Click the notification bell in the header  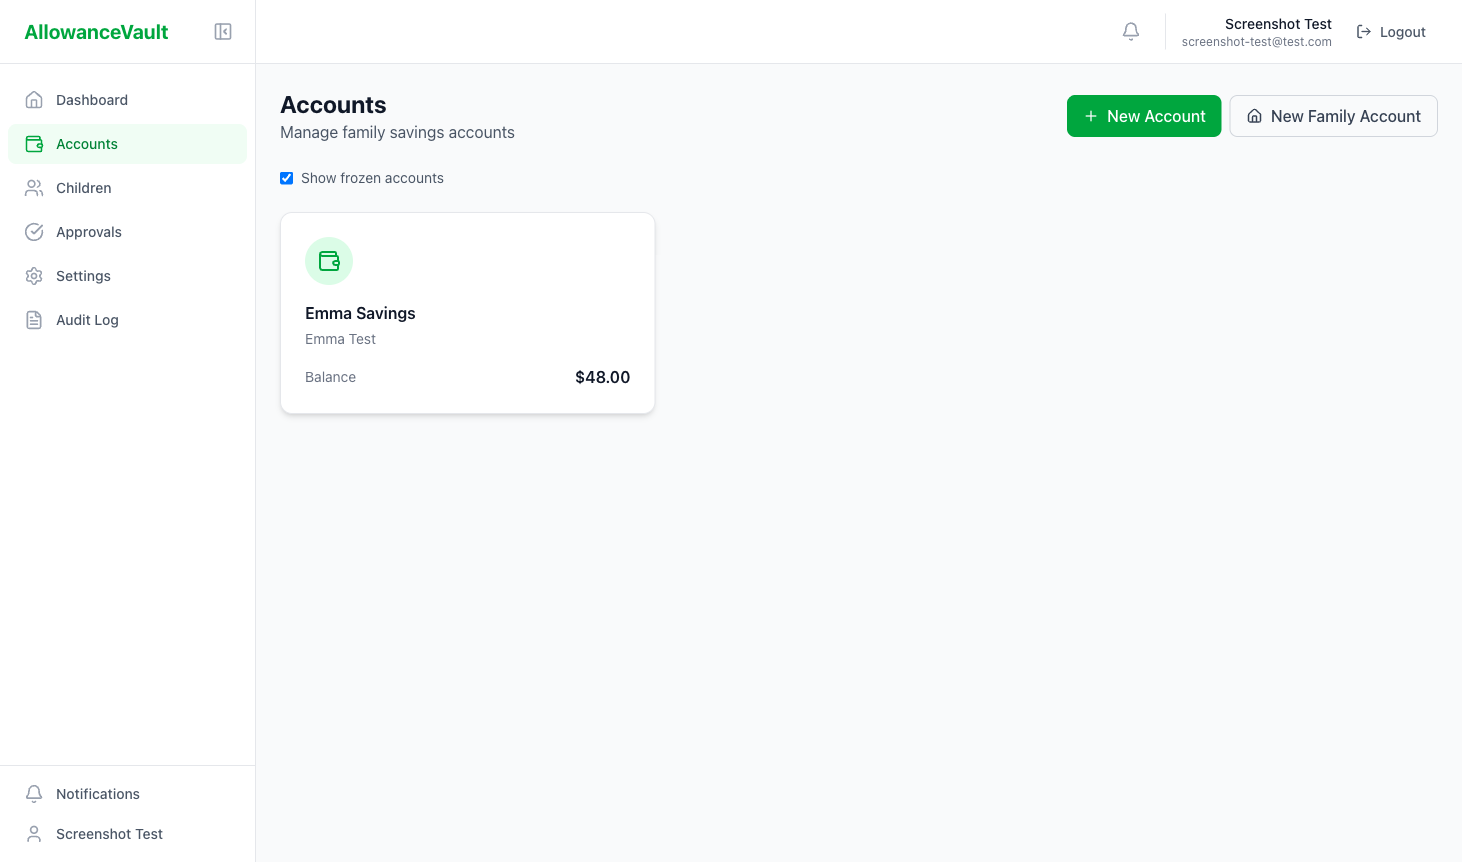[1131, 31]
